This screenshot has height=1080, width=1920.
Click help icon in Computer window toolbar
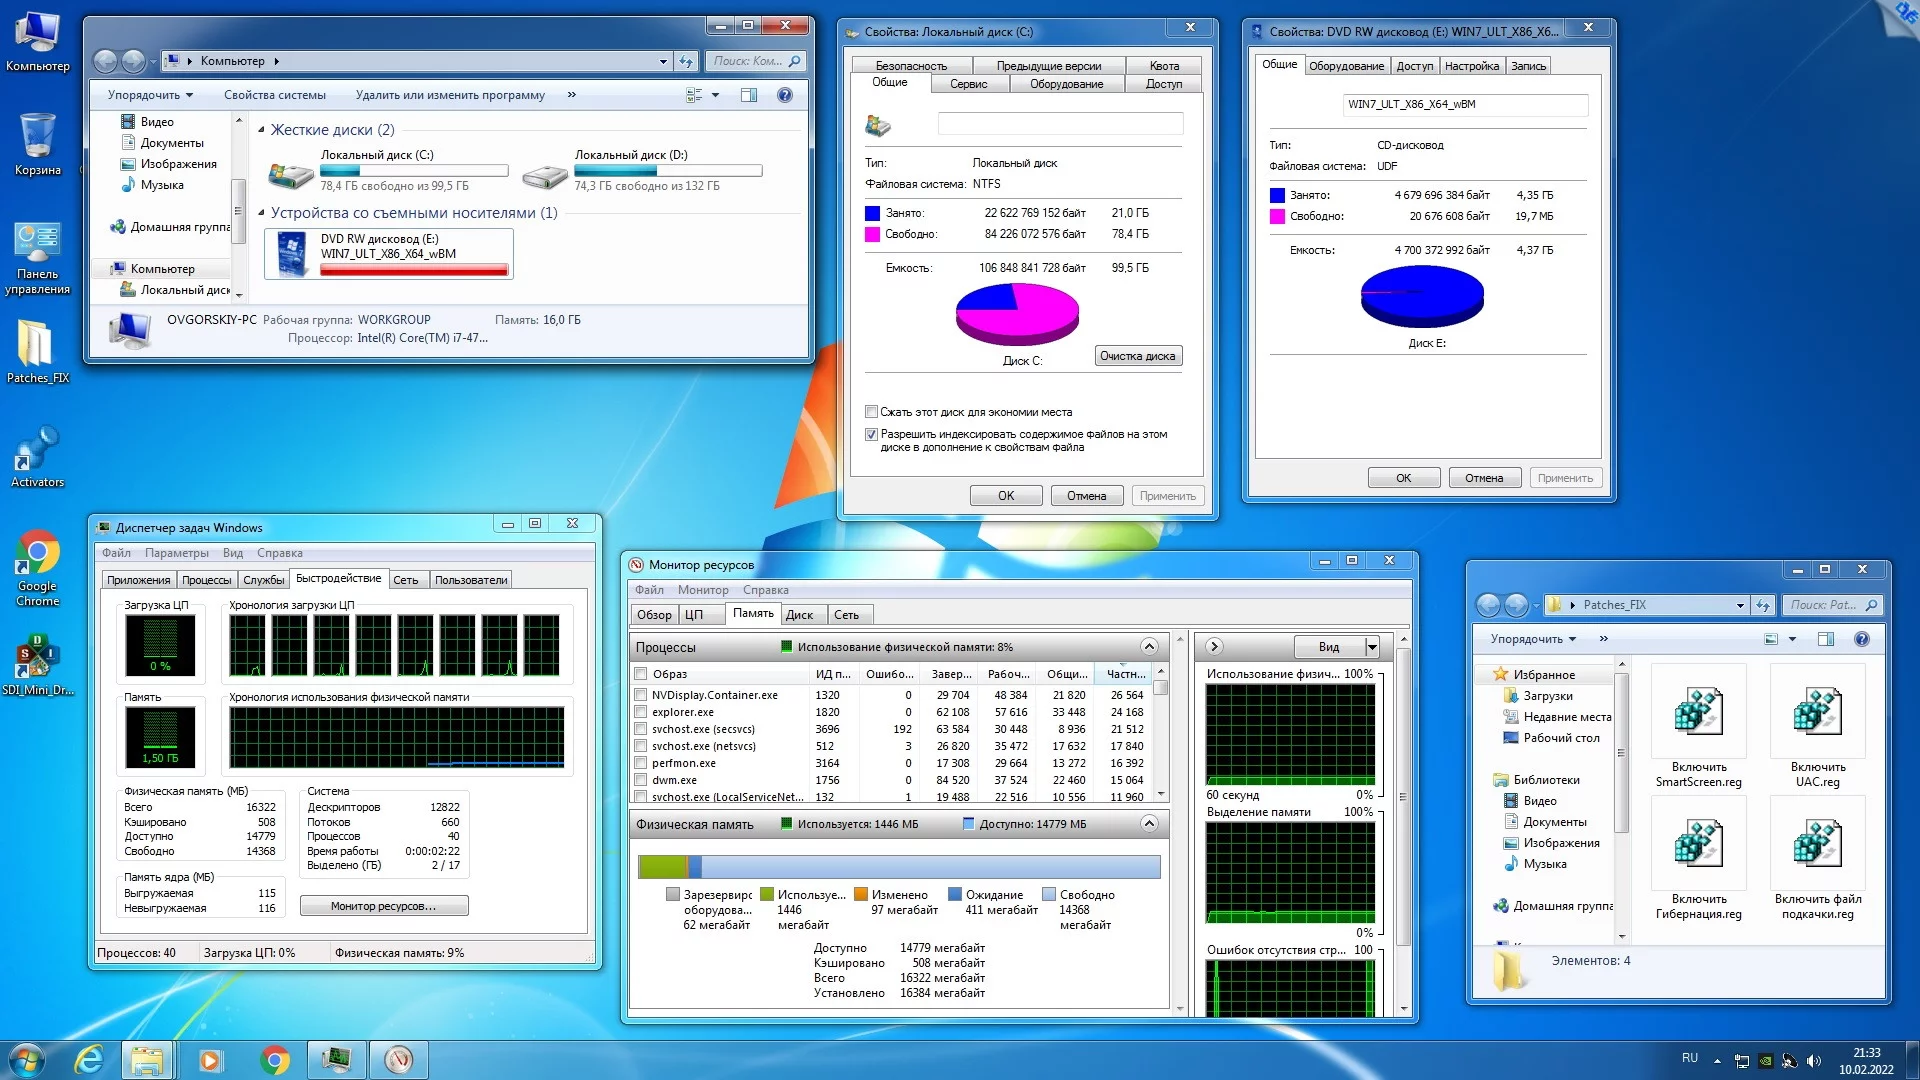[x=785, y=95]
